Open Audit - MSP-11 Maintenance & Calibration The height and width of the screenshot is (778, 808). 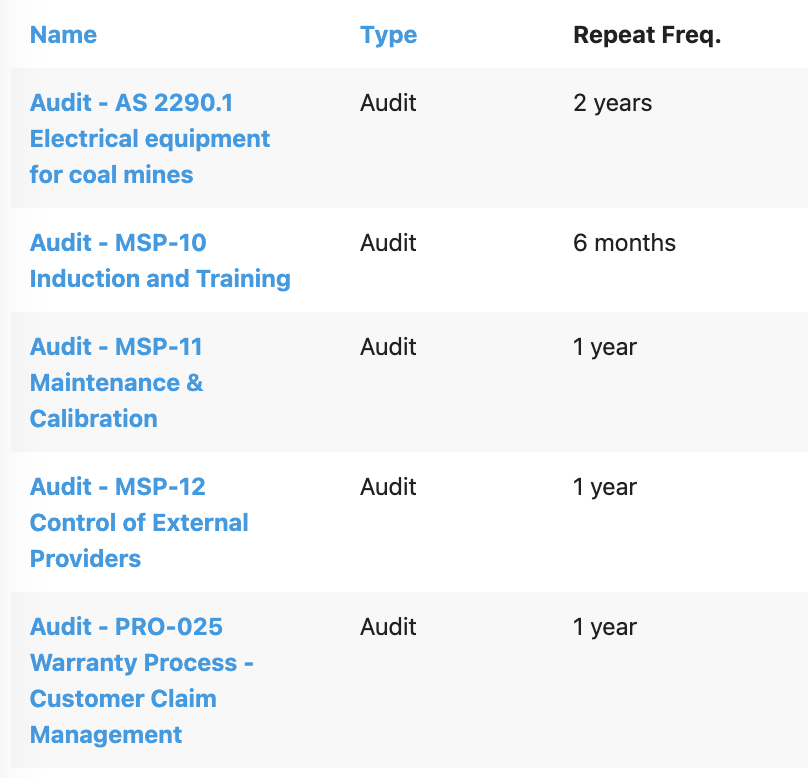tap(116, 383)
